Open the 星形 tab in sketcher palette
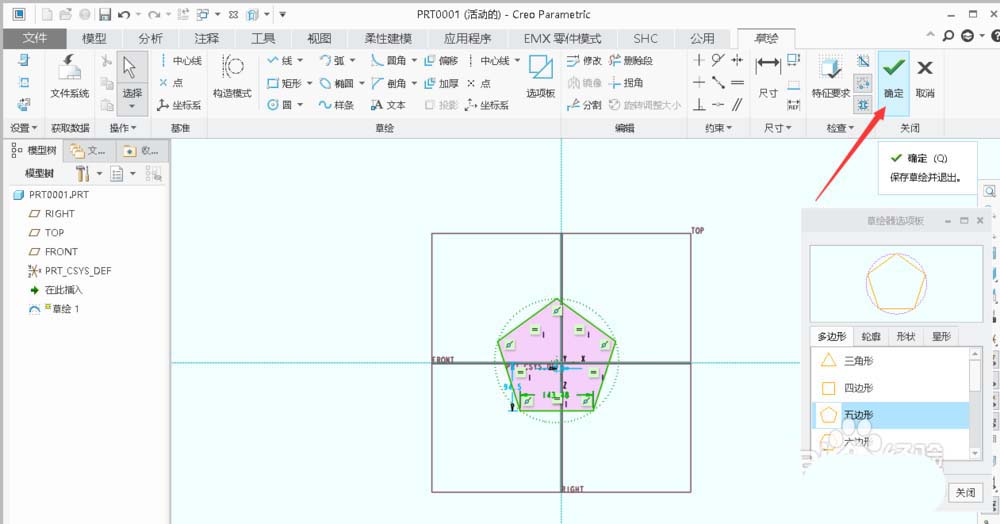1000x524 pixels. click(x=941, y=337)
